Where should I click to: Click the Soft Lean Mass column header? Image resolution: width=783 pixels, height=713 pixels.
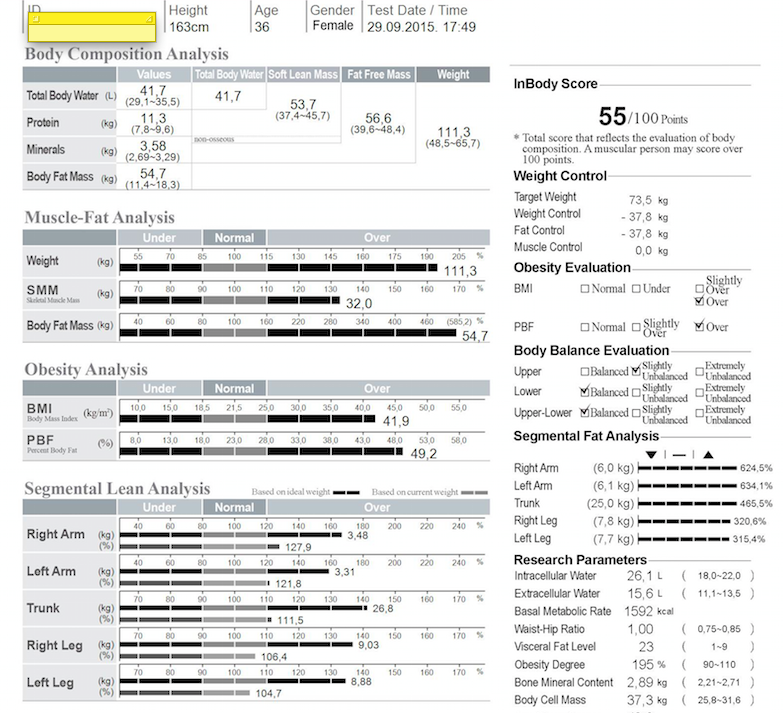(303, 74)
